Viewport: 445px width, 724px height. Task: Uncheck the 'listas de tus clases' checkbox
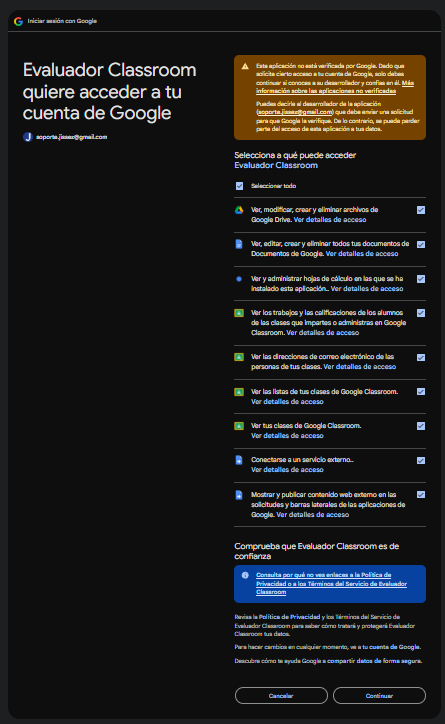(421, 392)
